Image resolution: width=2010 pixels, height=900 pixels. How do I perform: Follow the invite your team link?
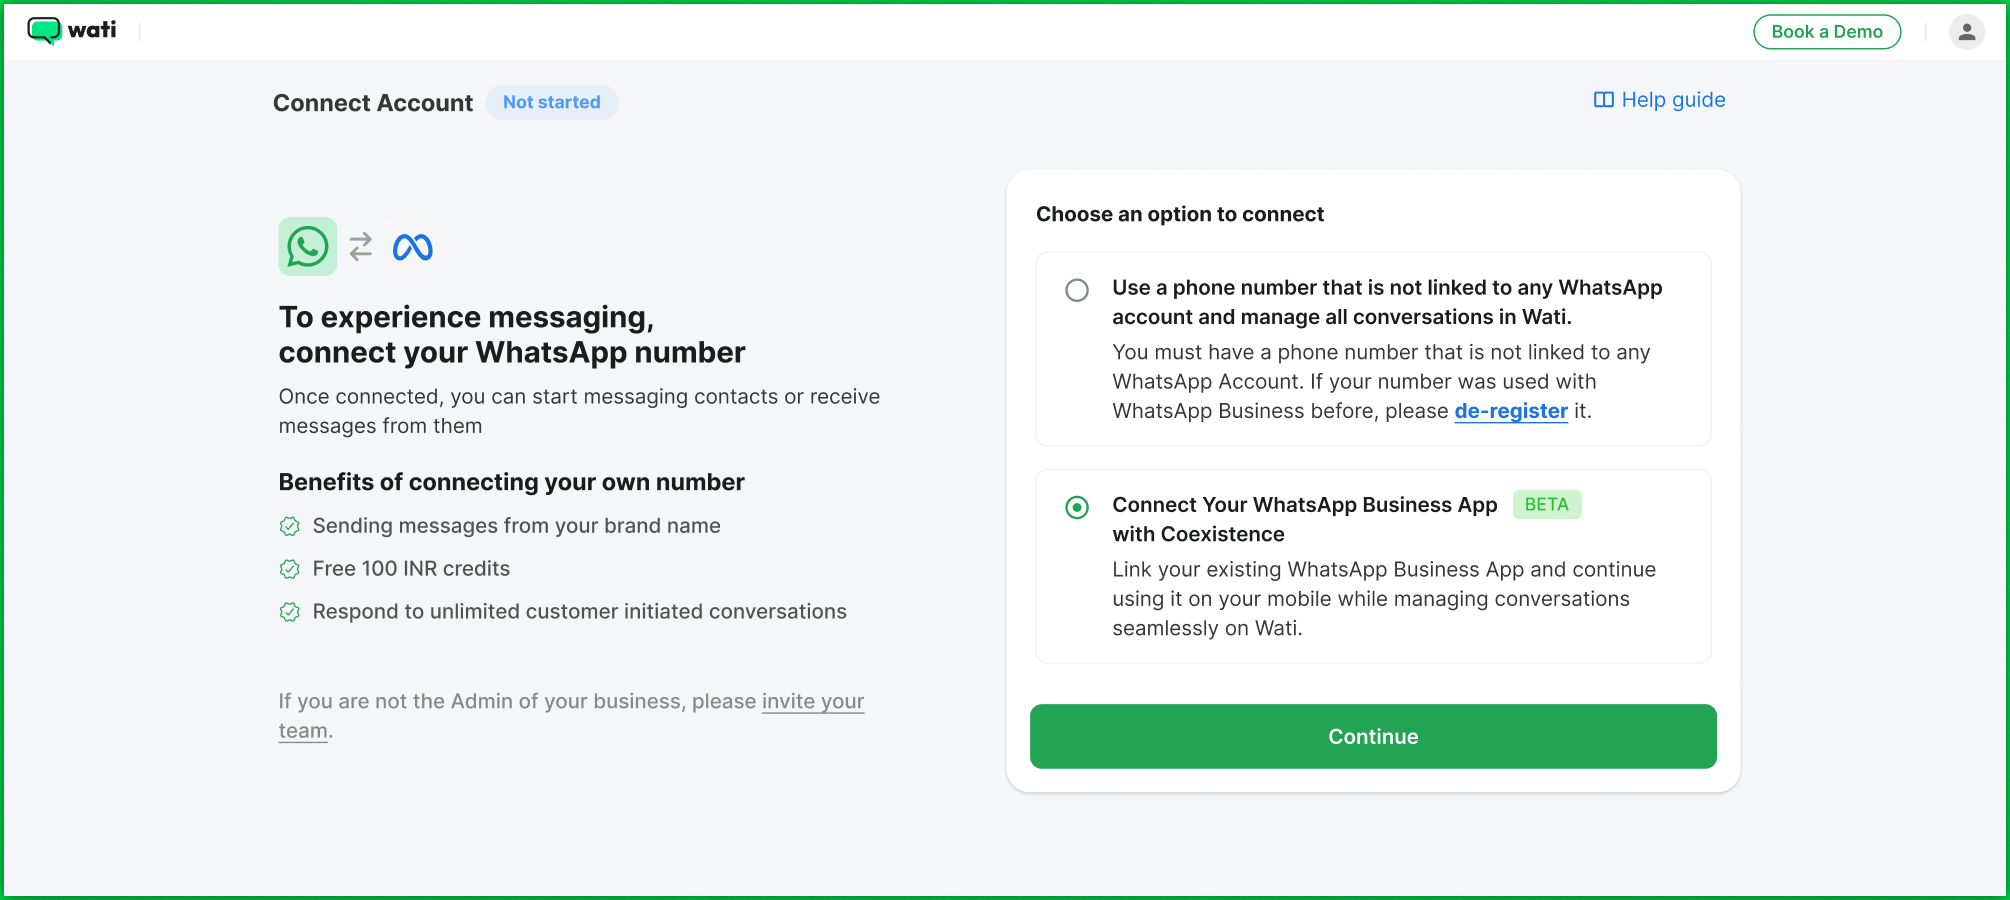[812, 701]
